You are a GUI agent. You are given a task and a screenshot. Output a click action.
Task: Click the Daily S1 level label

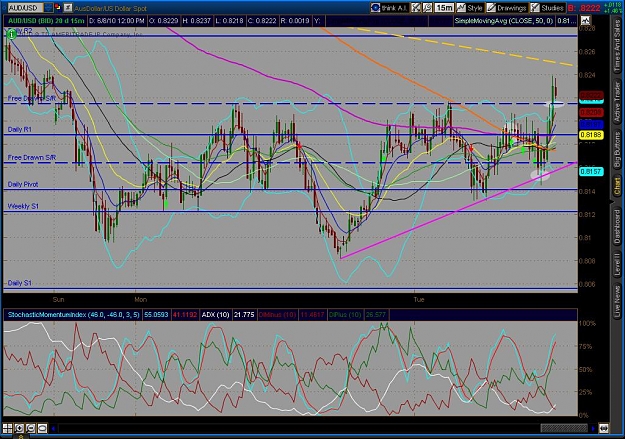point(20,283)
